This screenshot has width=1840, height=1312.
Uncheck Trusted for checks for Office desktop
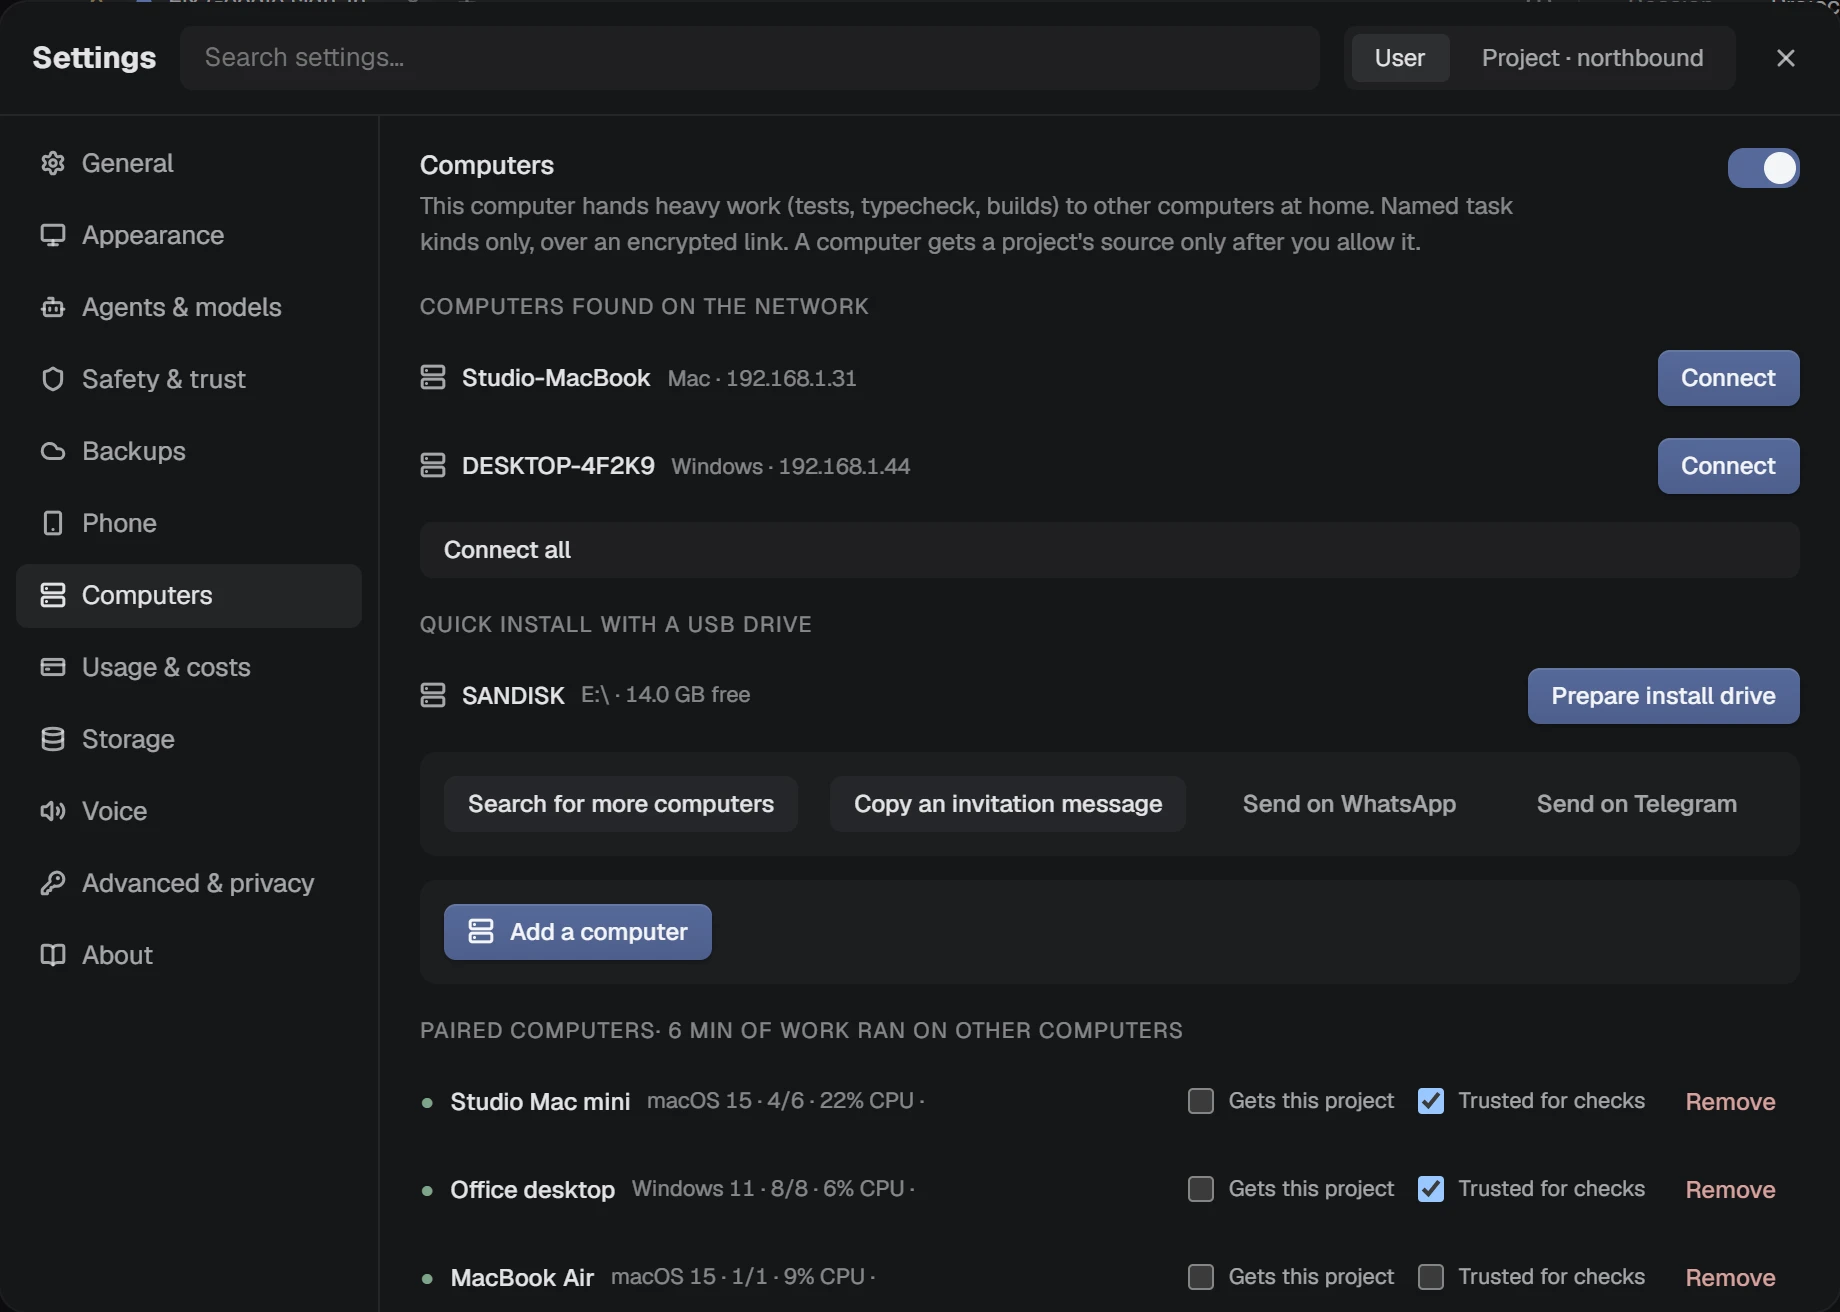coord(1431,1189)
